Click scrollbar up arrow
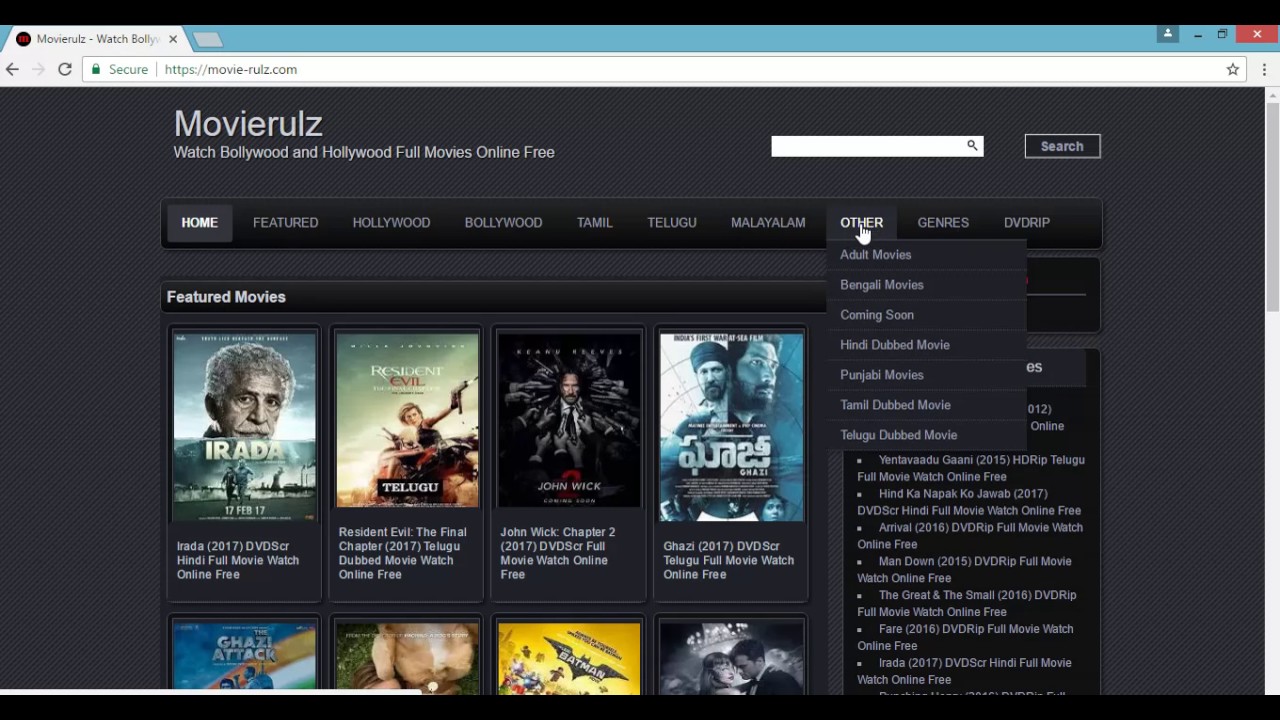 pyautogui.click(x=1273, y=95)
